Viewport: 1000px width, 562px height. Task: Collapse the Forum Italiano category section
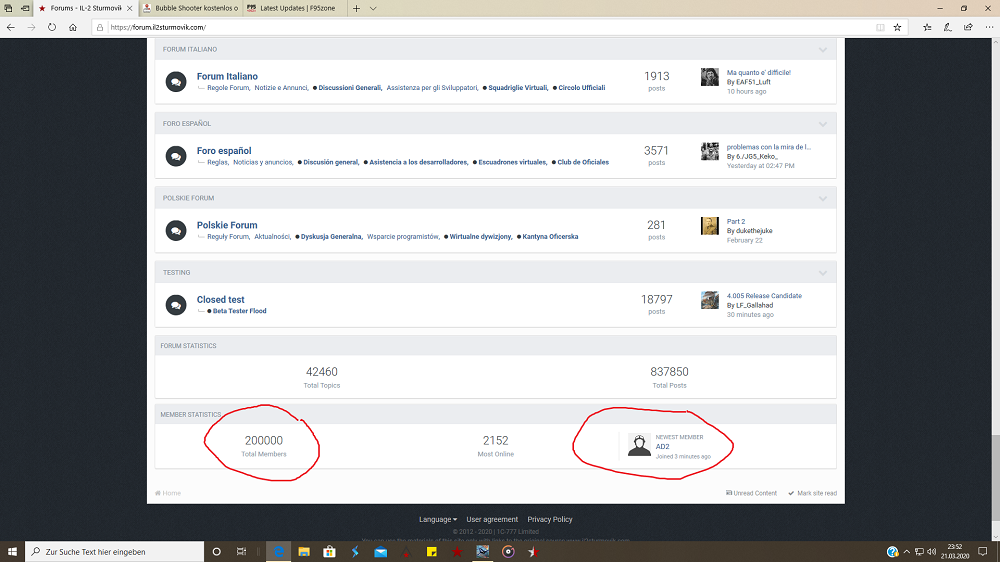(x=823, y=49)
